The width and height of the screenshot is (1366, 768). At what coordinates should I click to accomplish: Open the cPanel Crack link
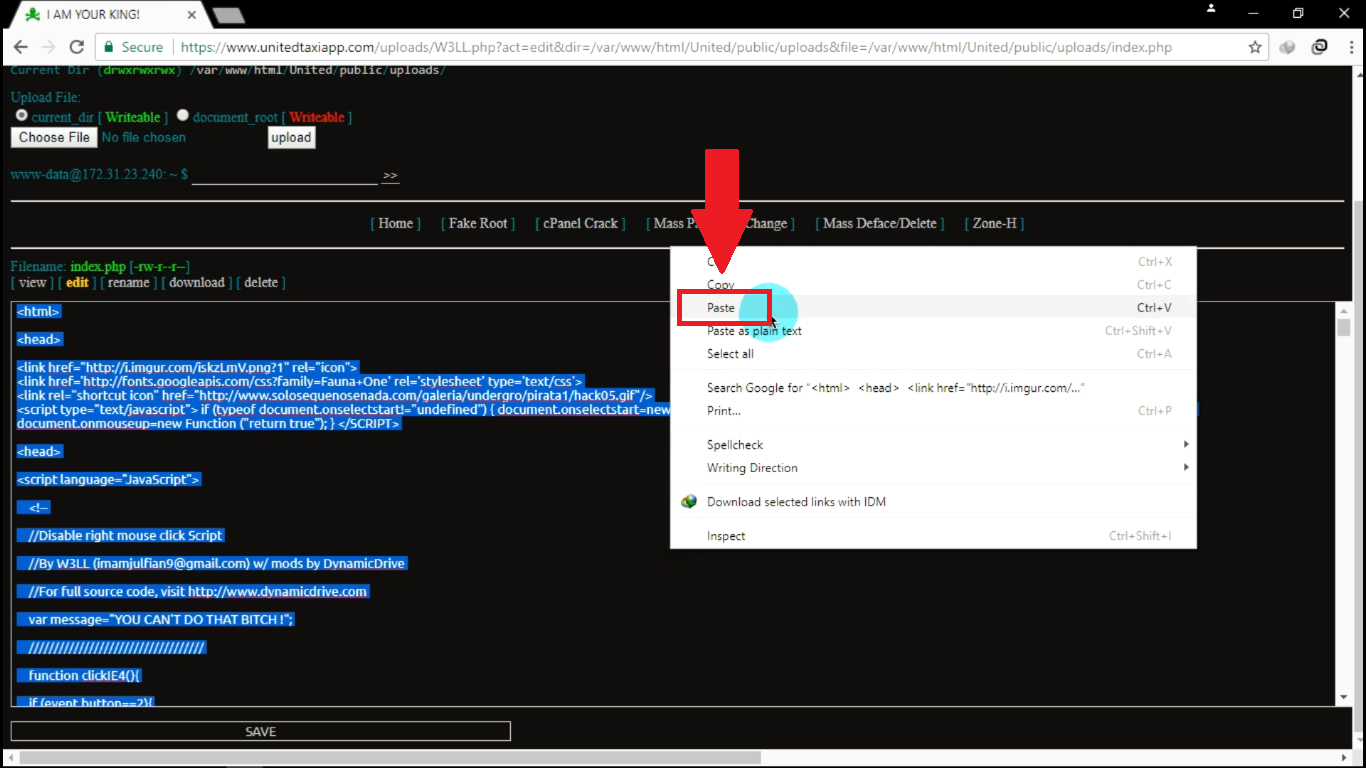(x=580, y=223)
